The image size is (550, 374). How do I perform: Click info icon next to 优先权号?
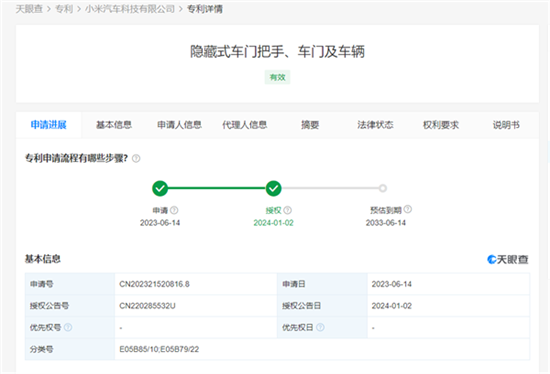68,327
